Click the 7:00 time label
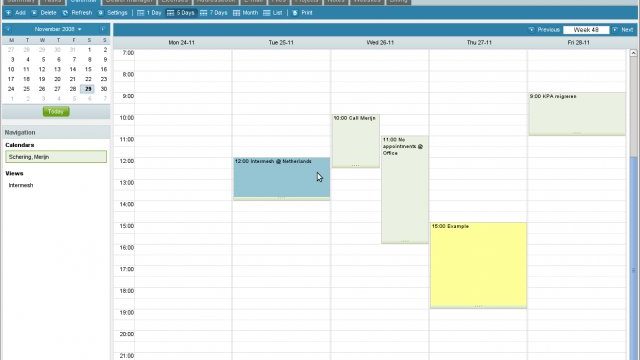Viewport: 640px width, 360px height. [x=128, y=53]
